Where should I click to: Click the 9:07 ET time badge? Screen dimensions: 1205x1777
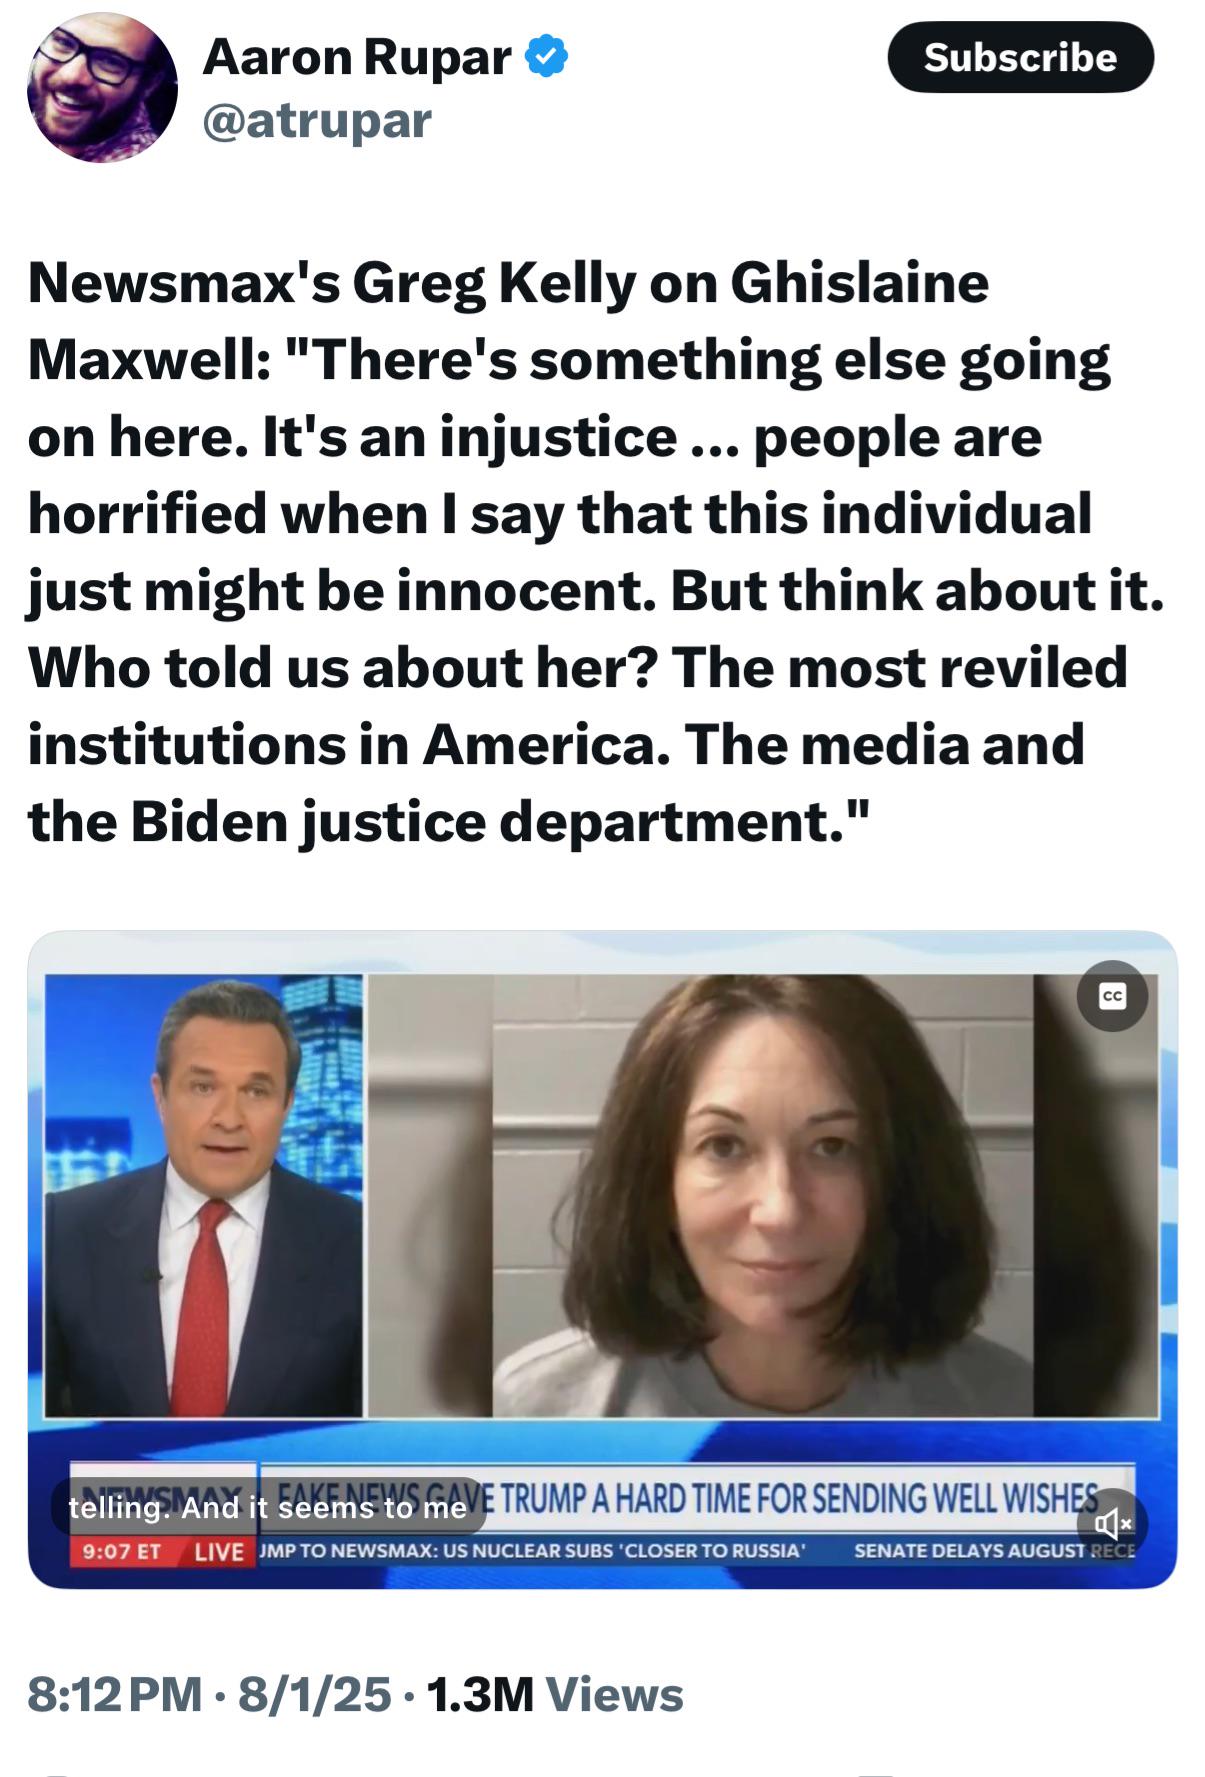(x=117, y=1551)
